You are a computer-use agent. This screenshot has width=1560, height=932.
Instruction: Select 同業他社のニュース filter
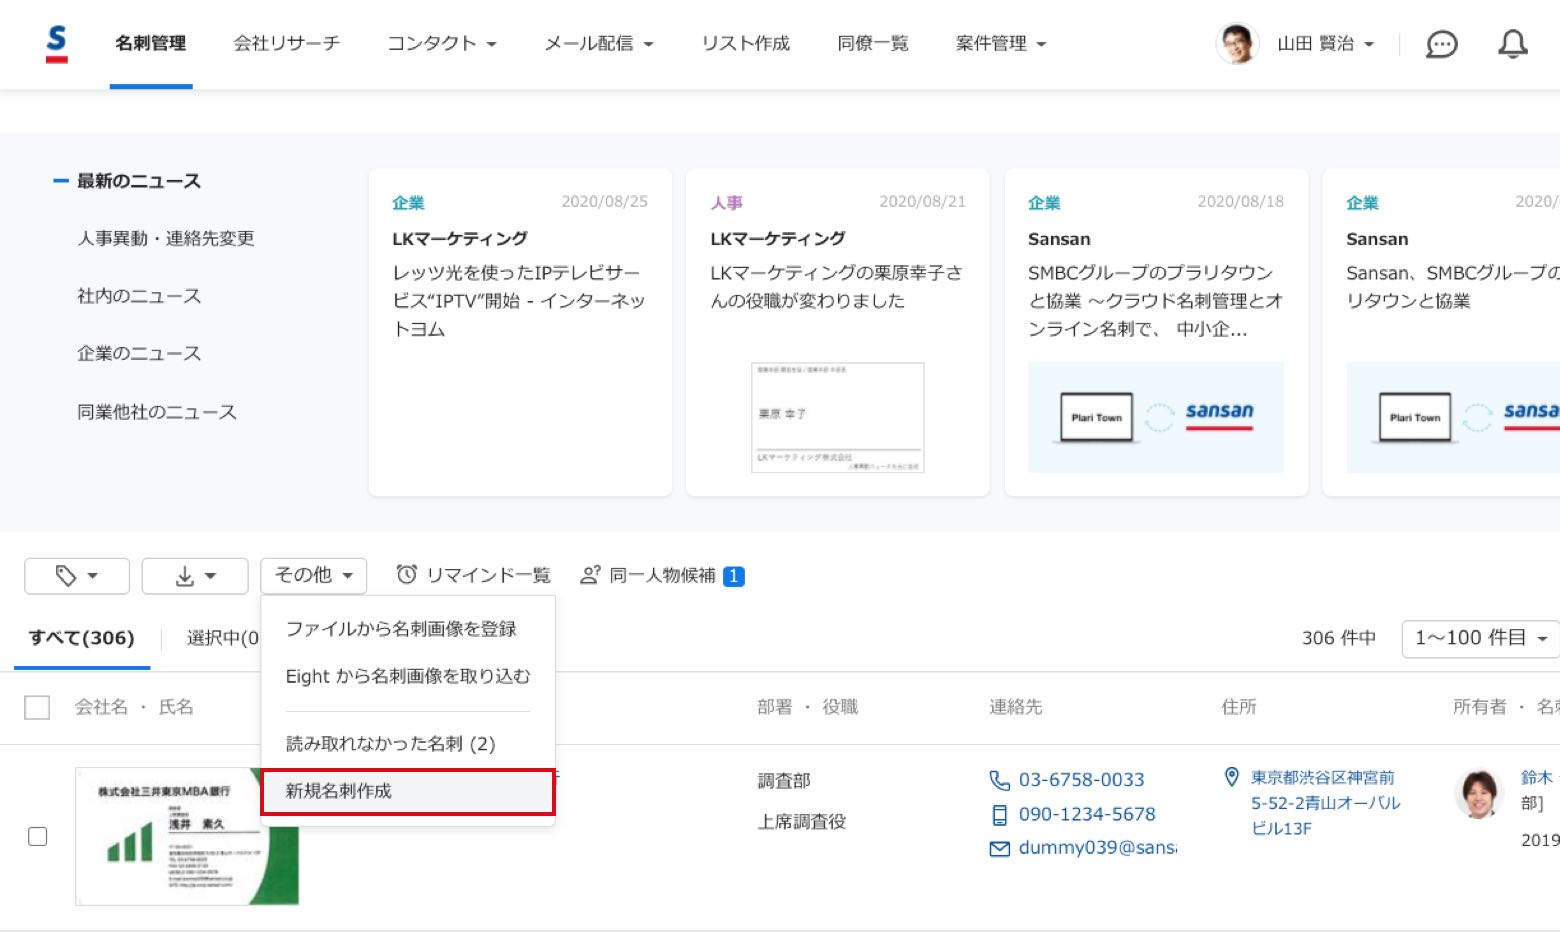click(157, 412)
